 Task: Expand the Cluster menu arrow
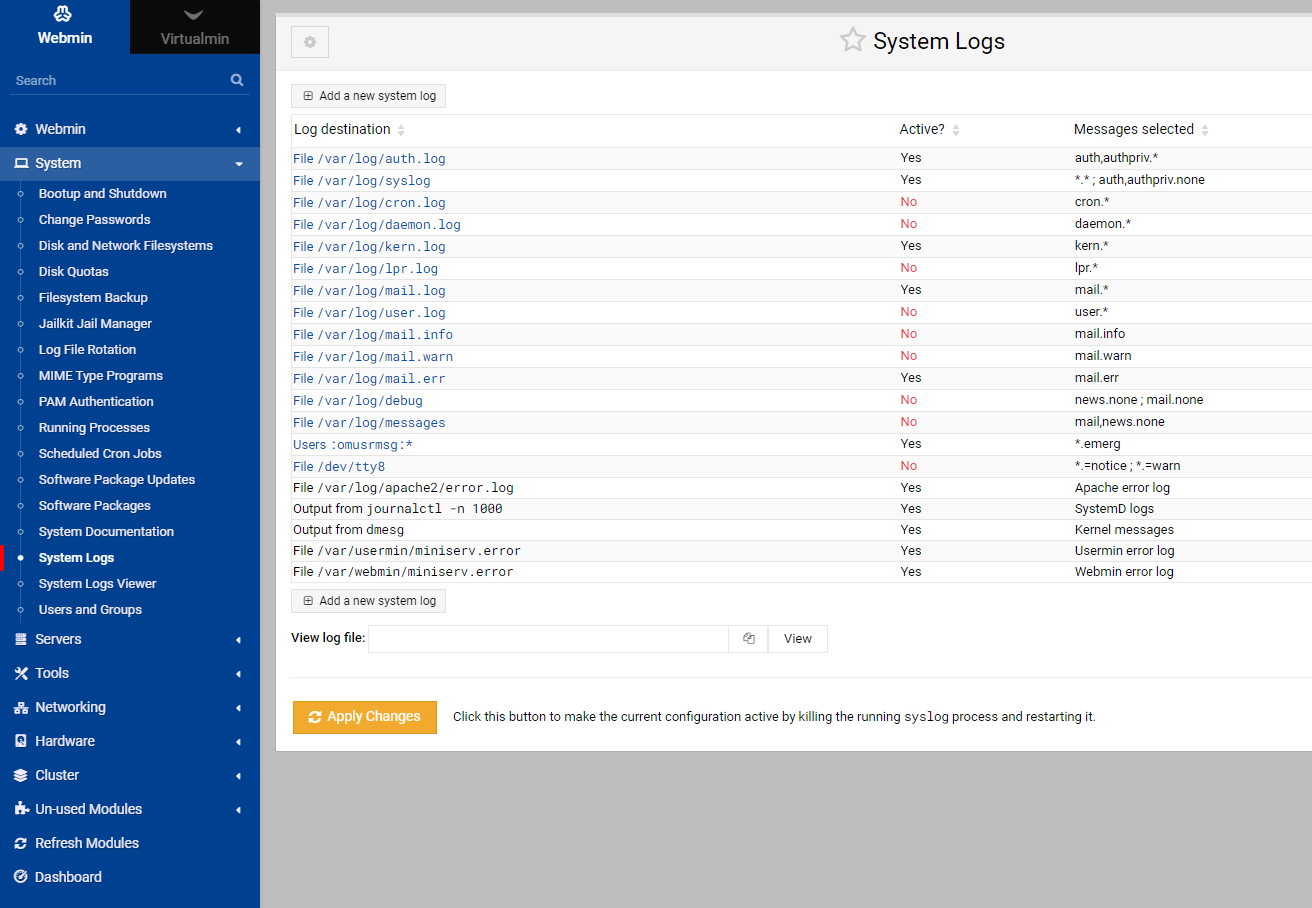click(x=238, y=776)
